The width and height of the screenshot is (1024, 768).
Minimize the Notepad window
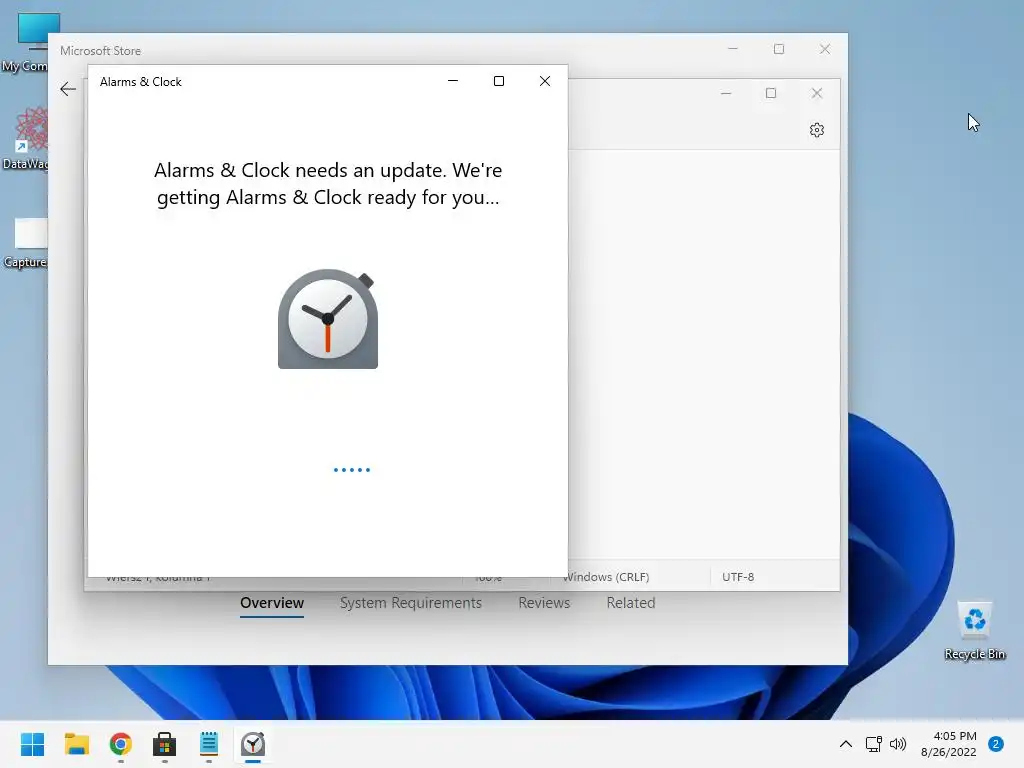(726, 93)
